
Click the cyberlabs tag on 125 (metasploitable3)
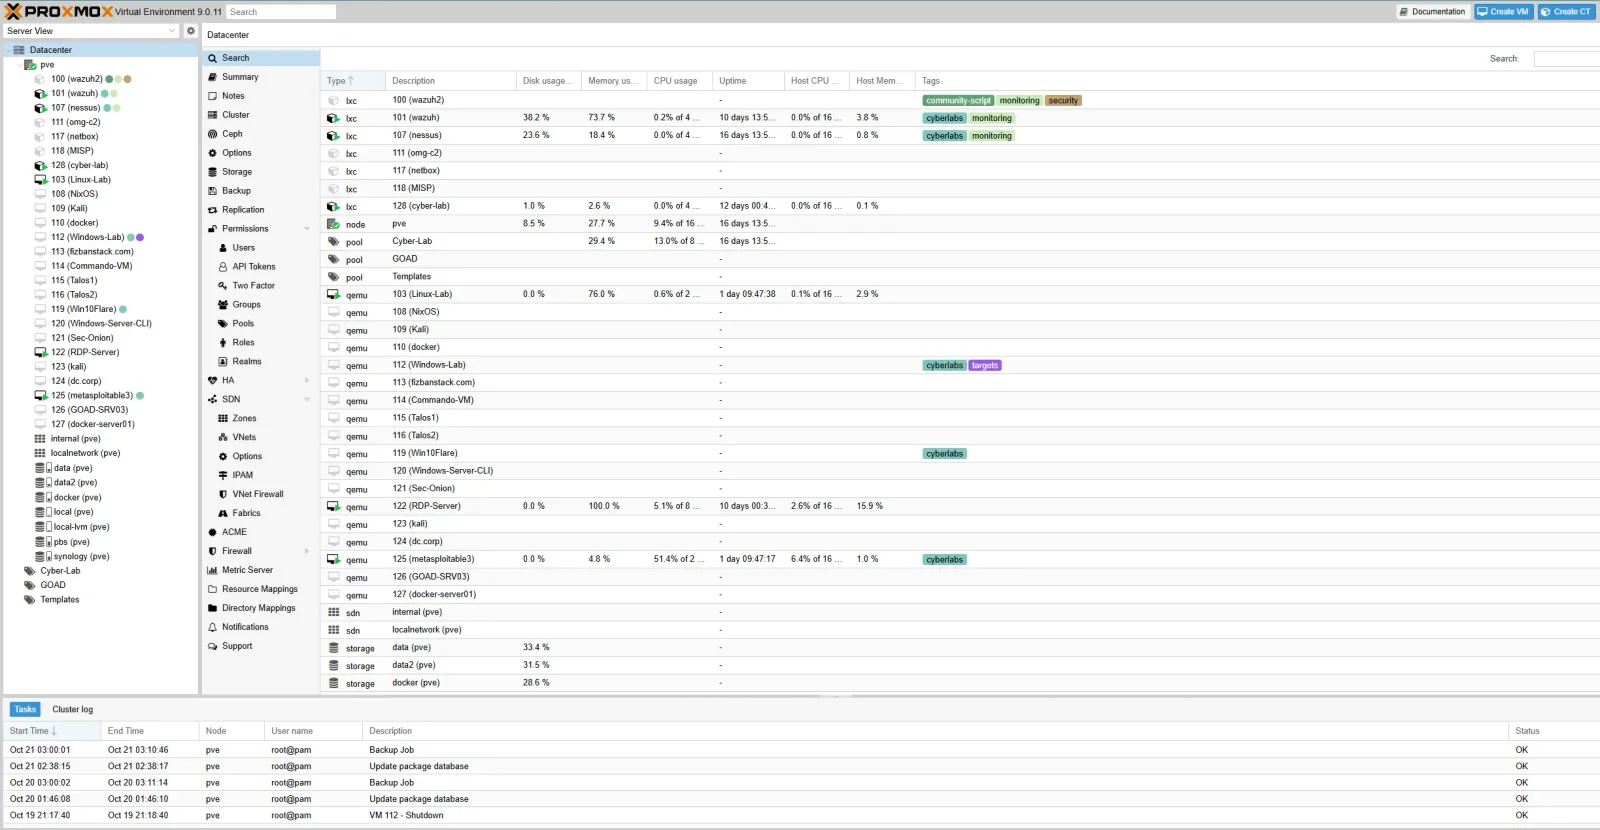[945, 560]
